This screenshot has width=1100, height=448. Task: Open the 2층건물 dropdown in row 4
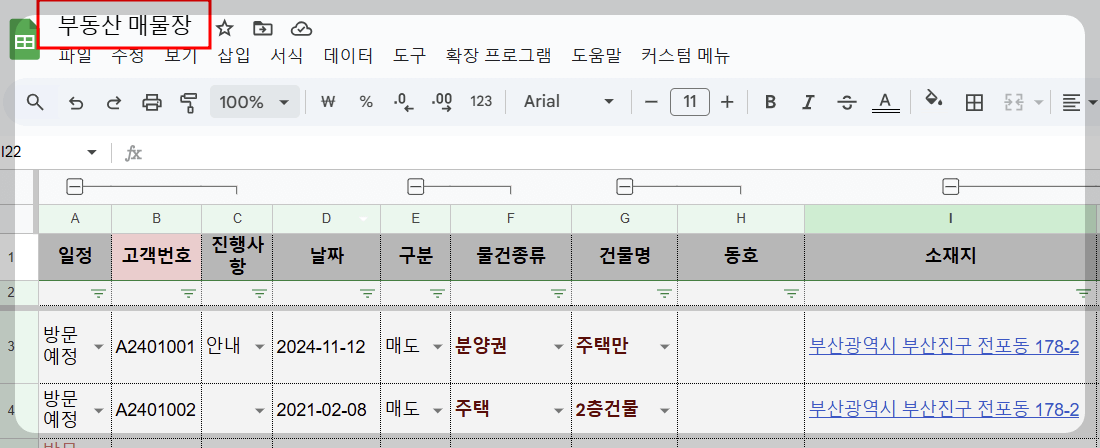coord(665,410)
